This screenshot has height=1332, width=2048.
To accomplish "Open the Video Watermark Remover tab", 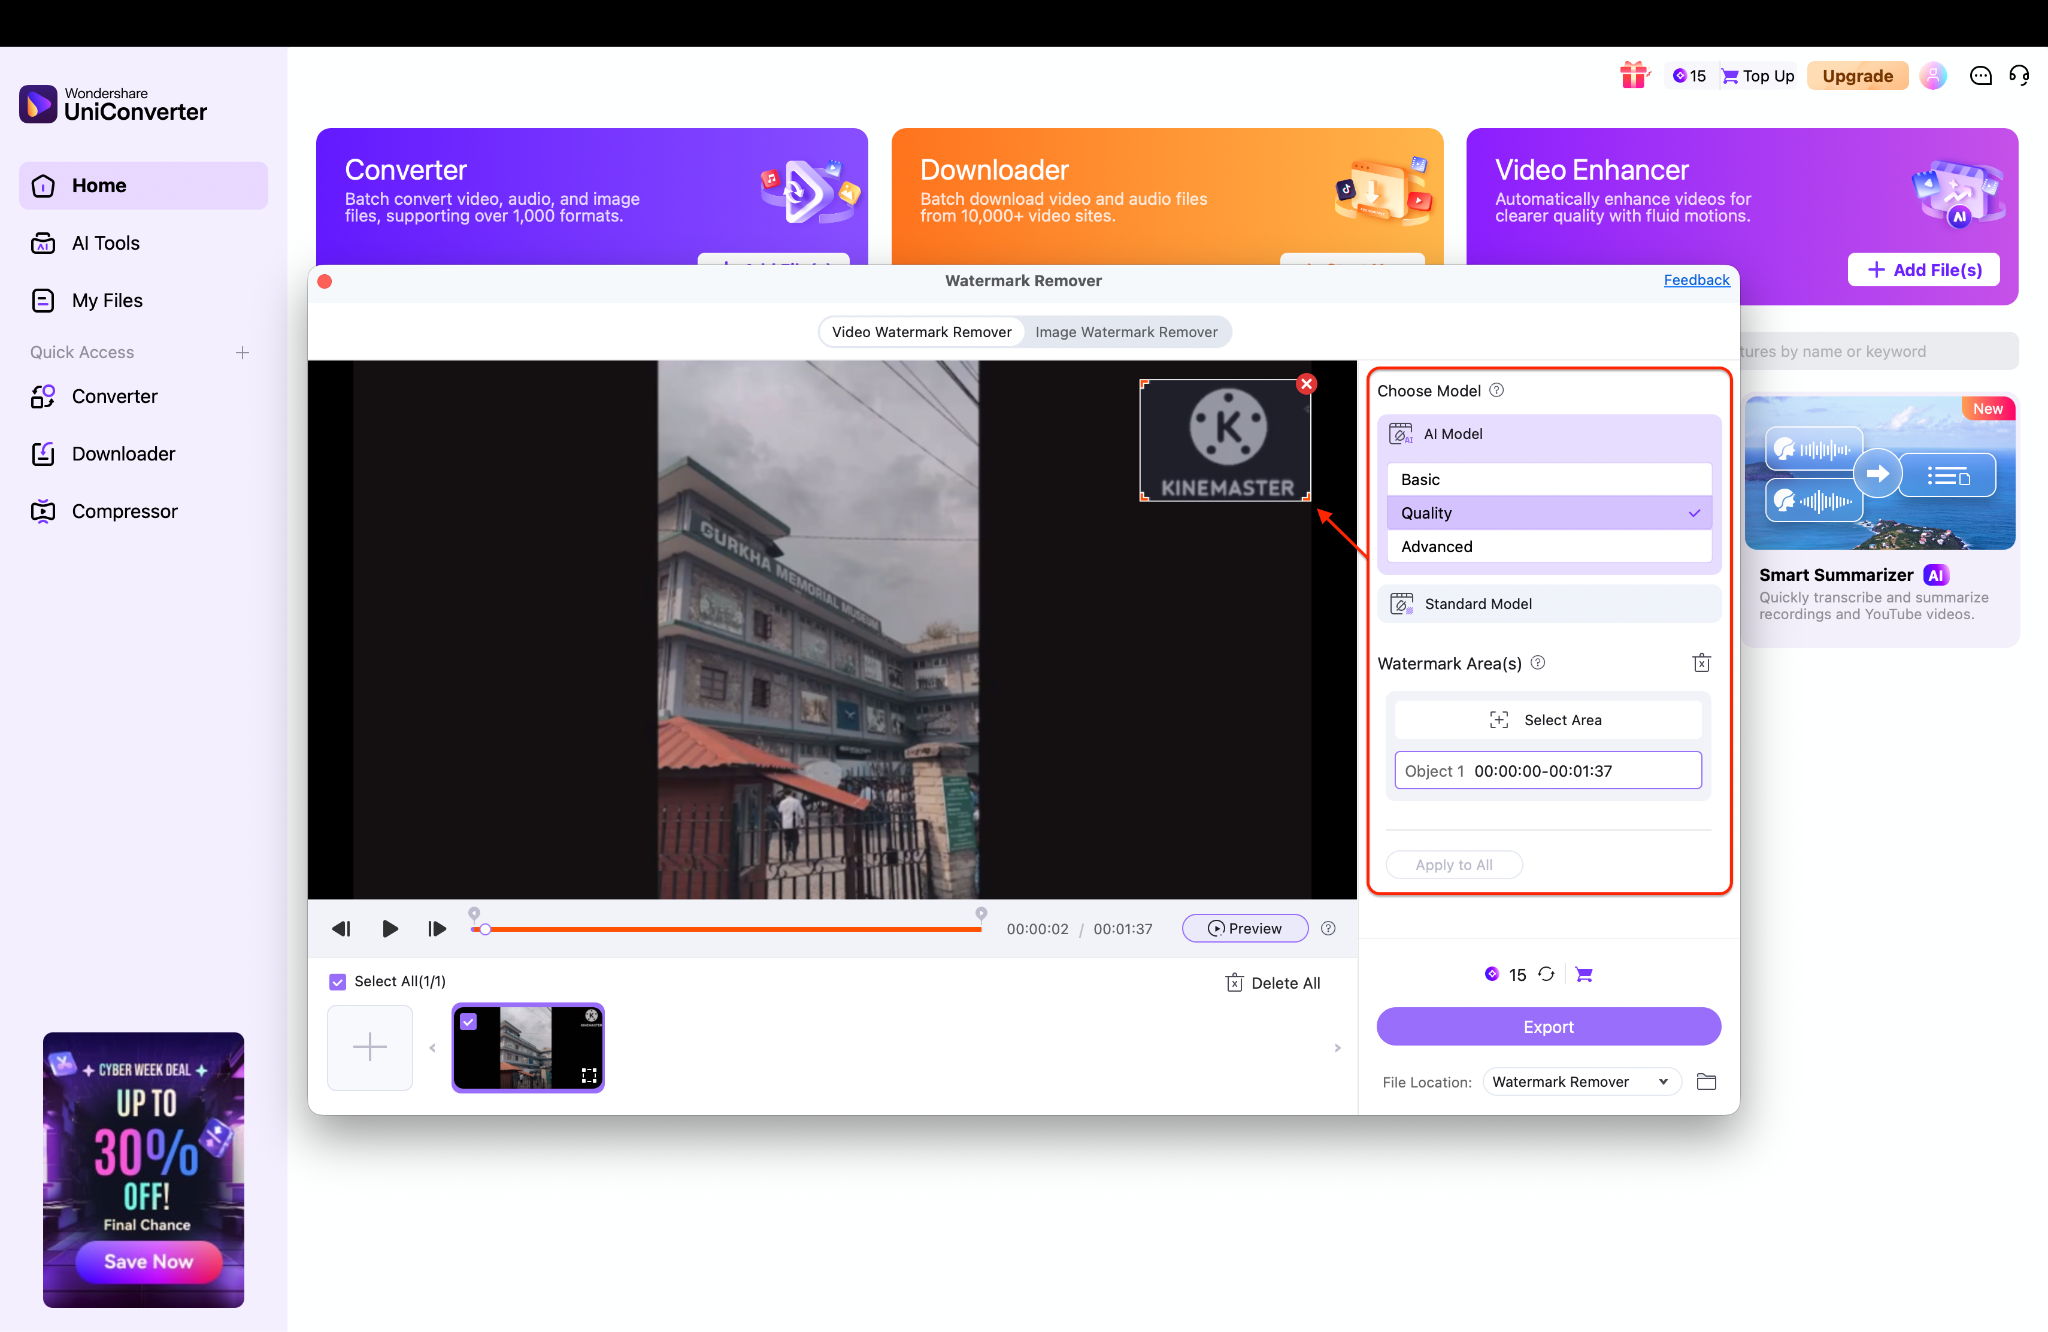I will tap(921, 331).
